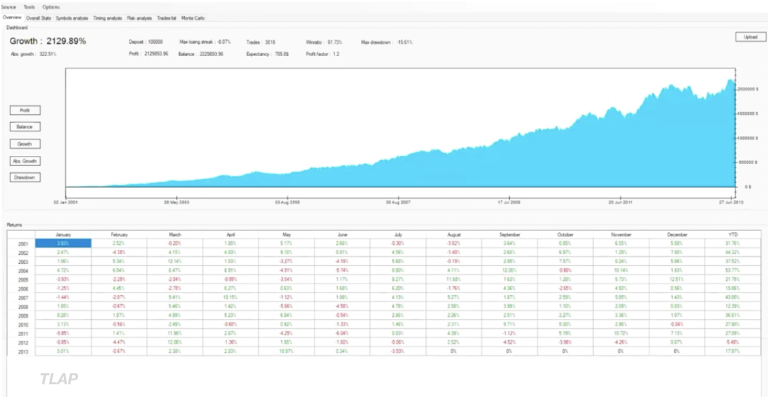Image resolution: width=768 pixels, height=398 pixels.
Task: Show the Balance chart
Action: 25,127
